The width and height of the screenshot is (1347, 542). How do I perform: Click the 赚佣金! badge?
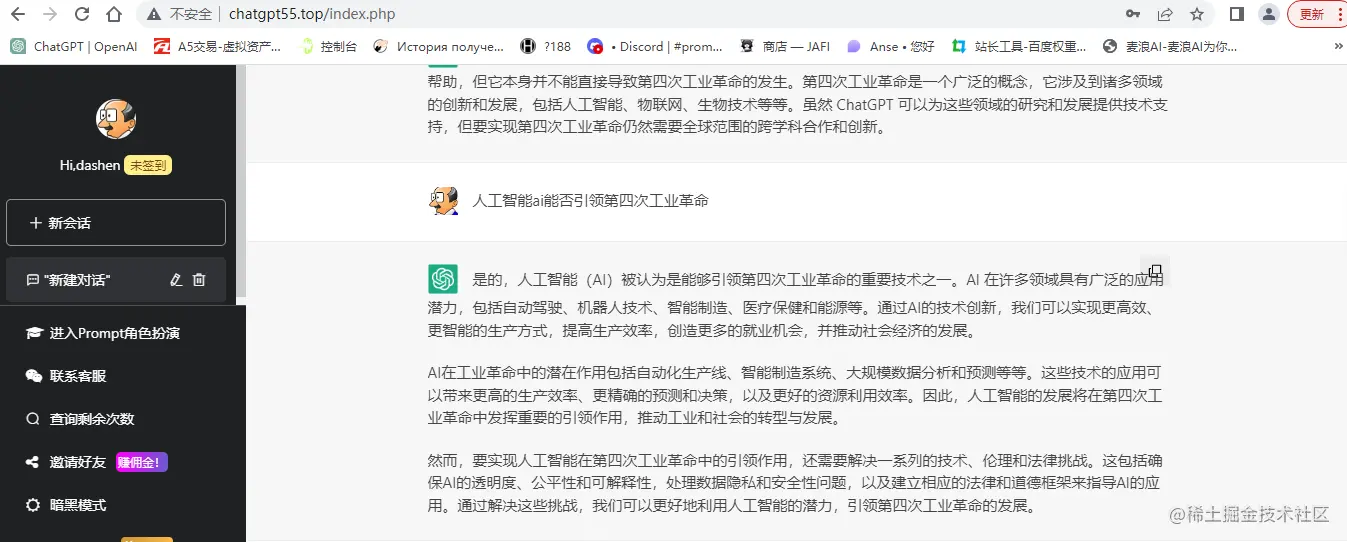(x=141, y=462)
